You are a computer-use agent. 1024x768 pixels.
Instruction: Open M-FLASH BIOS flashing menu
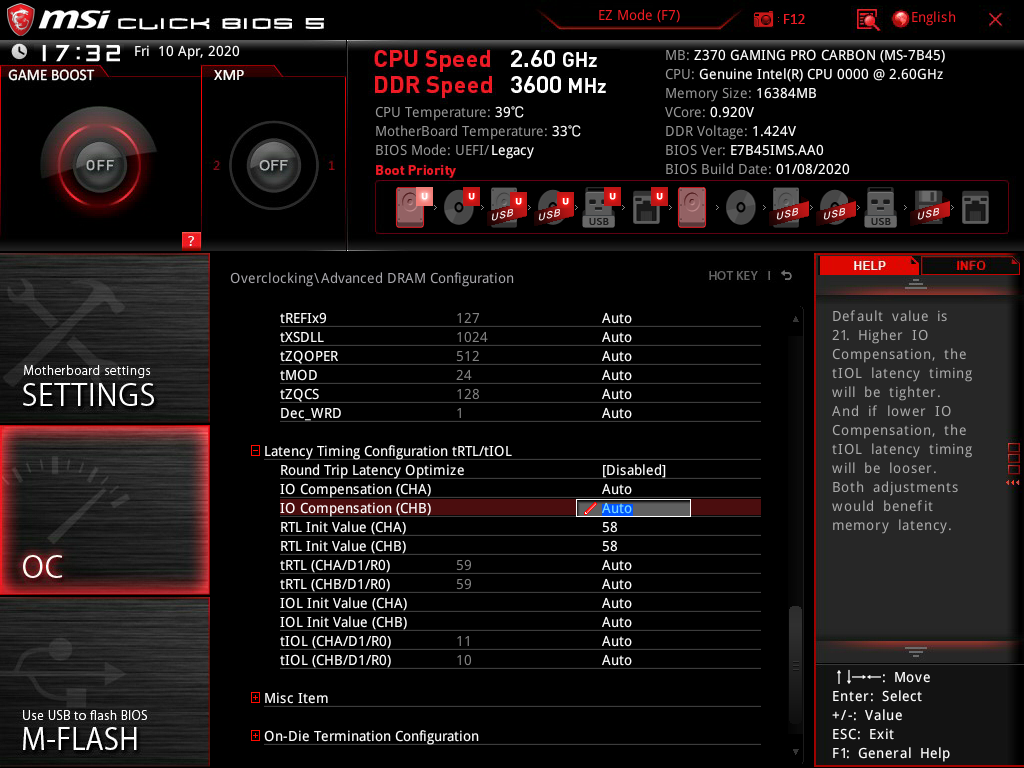[104, 681]
